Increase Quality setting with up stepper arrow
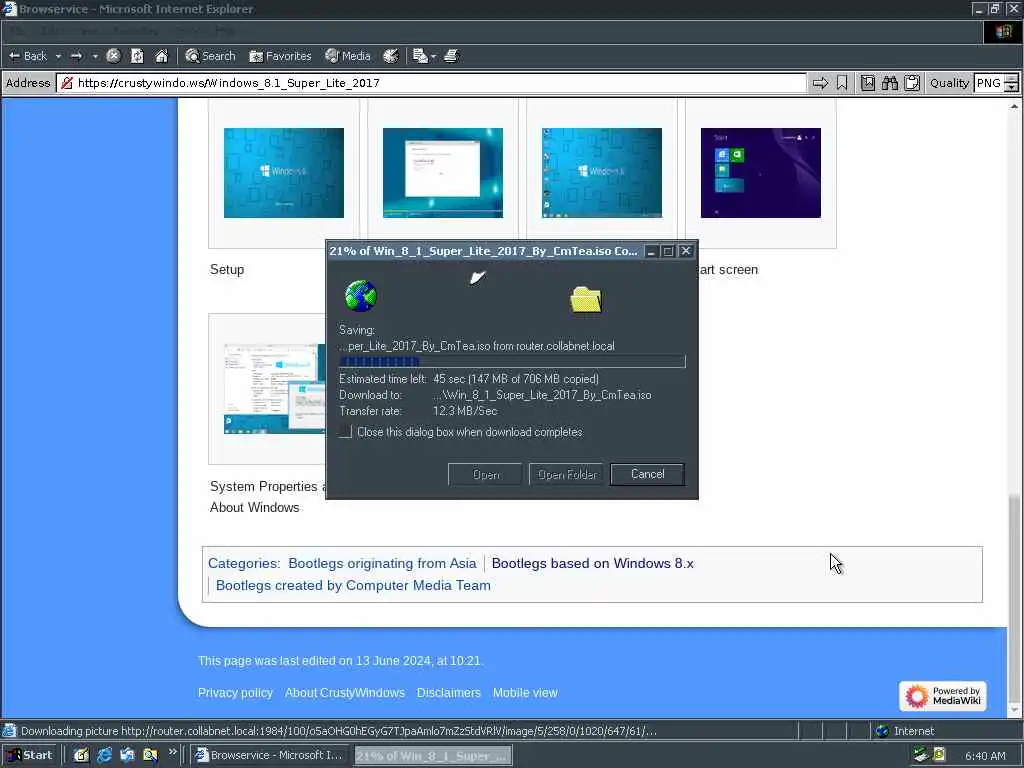 click(x=1011, y=78)
